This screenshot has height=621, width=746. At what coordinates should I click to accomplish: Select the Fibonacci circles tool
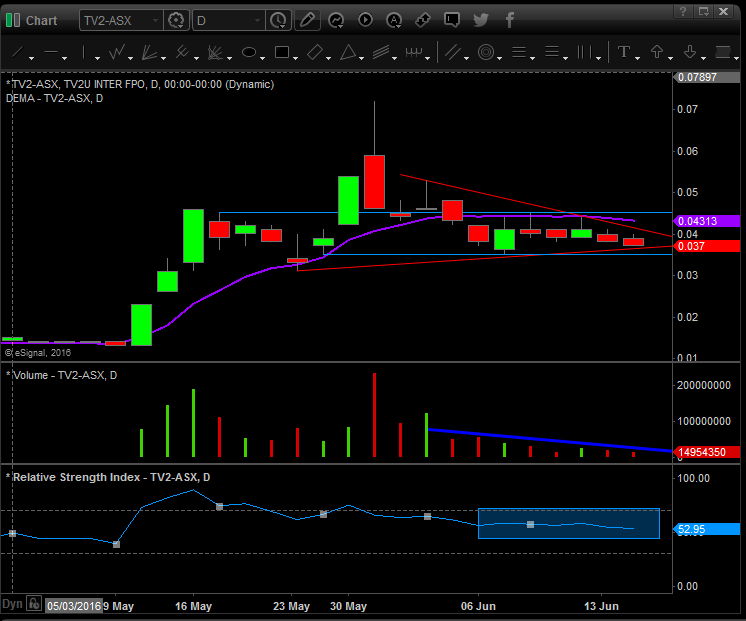pyautogui.click(x=486, y=52)
